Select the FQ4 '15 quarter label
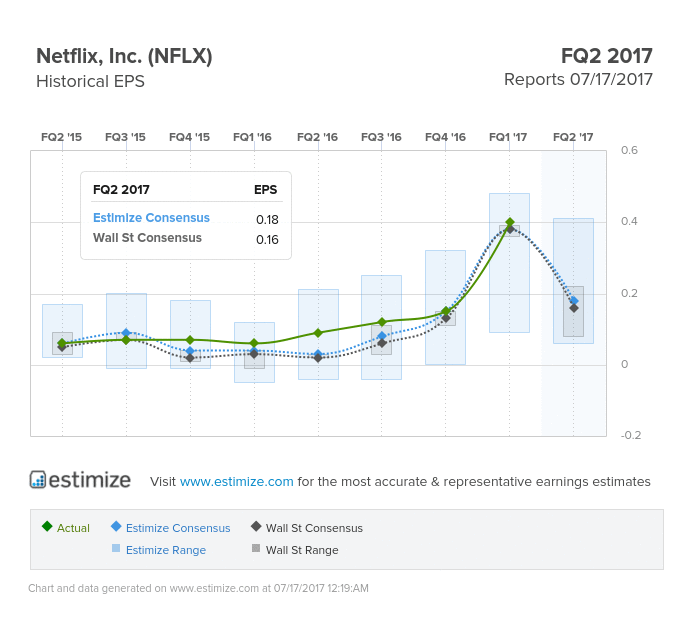Viewport: 685px width, 620px height. tap(189, 137)
